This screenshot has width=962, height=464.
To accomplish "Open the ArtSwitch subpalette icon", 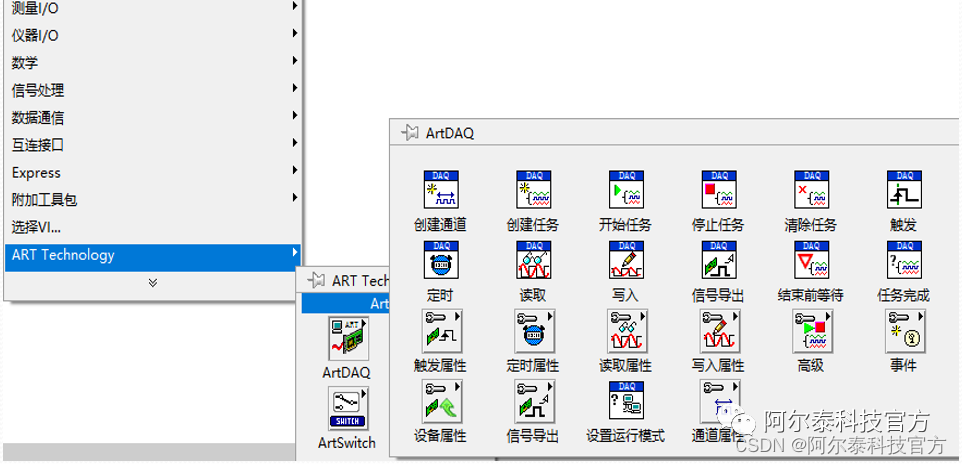I will pyautogui.click(x=348, y=408).
